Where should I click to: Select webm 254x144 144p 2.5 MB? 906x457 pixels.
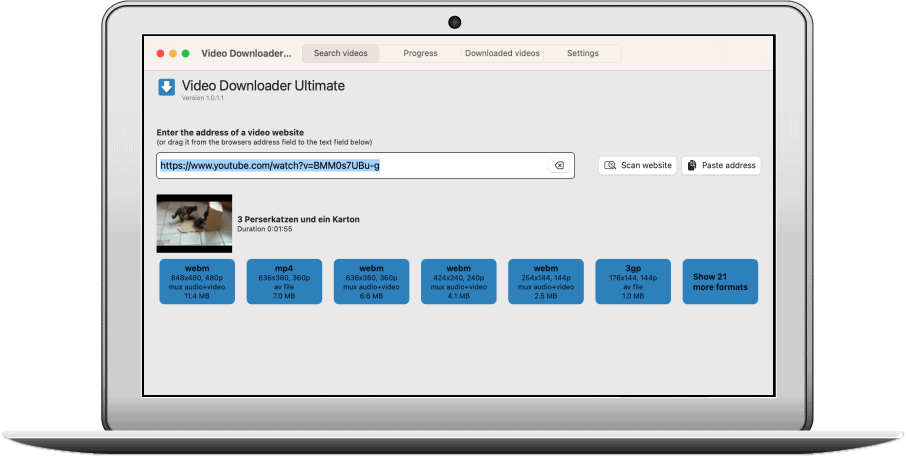pyautogui.click(x=546, y=281)
